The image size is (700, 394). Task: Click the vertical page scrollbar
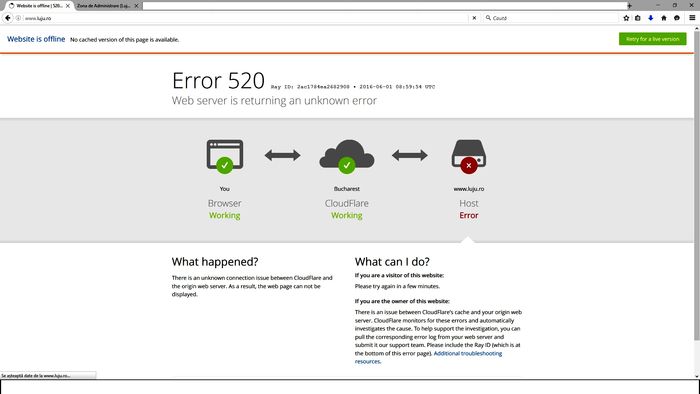tap(697, 185)
